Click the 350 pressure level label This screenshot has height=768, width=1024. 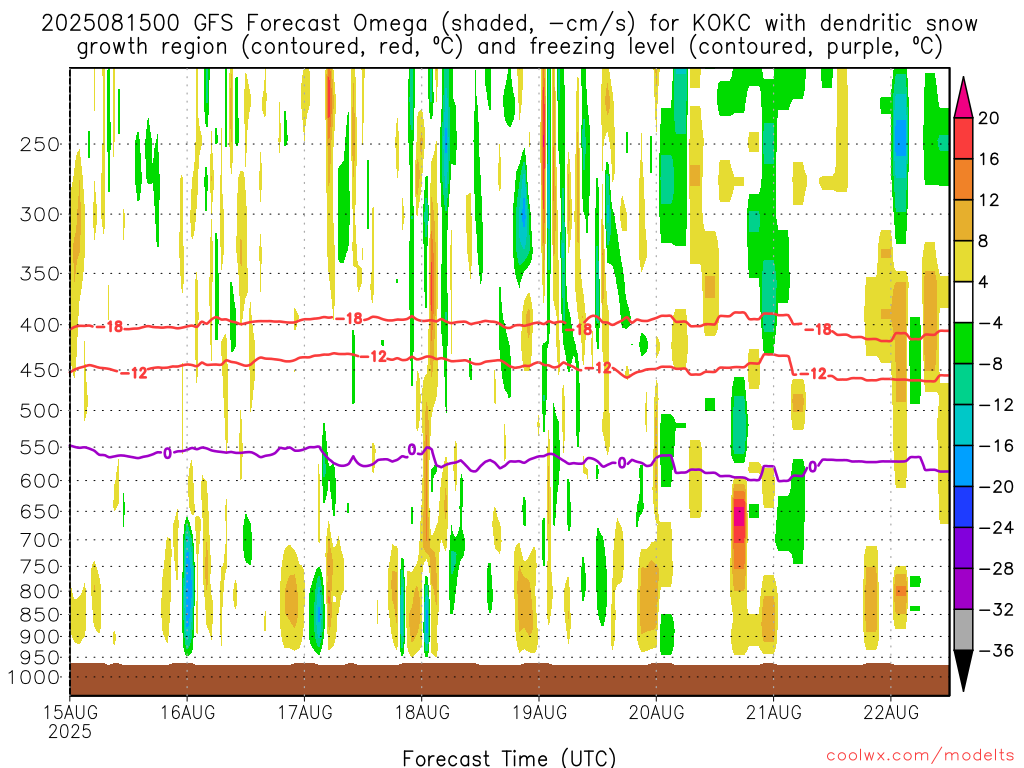pyautogui.click(x=40, y=273)
